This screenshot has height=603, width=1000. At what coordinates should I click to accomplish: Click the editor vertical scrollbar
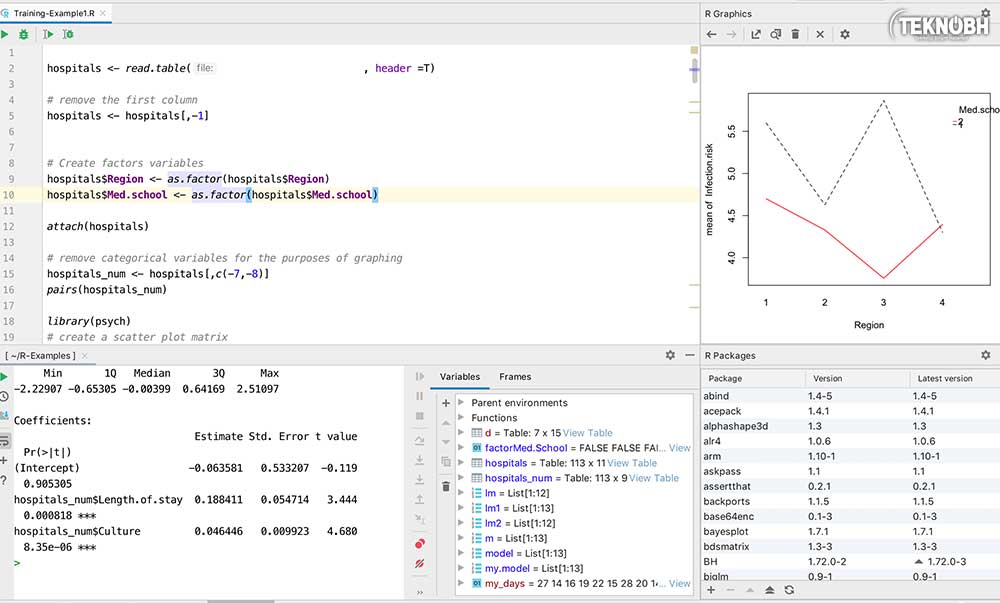click(x=695, y=72)
